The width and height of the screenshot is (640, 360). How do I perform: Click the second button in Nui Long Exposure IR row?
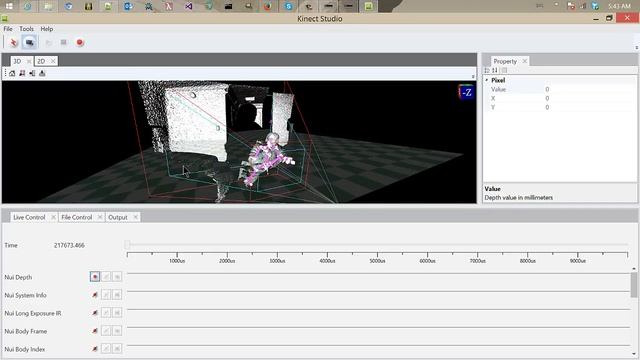tap(106, 313)
